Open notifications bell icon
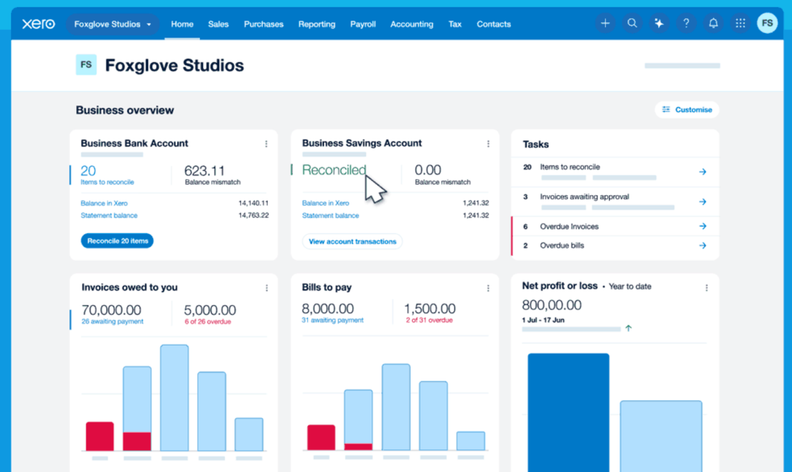792x472 pixels. coord(713,23)
